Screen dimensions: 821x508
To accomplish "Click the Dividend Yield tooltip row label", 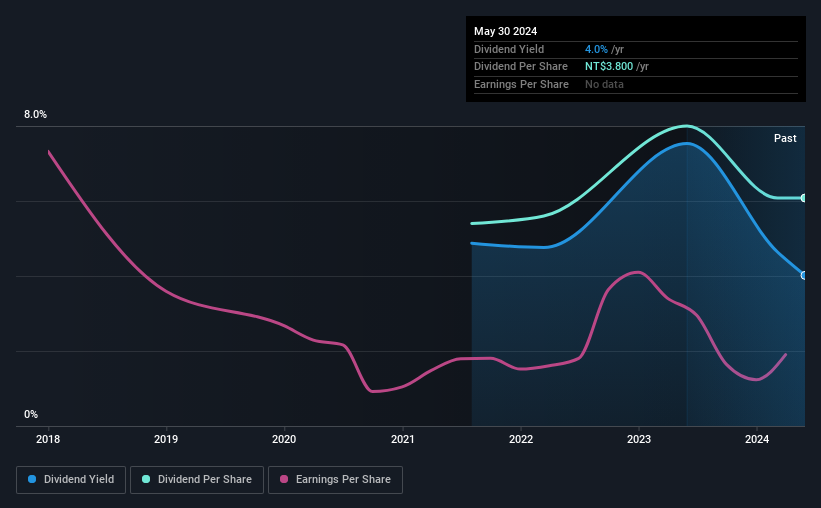I will point(509,49).
